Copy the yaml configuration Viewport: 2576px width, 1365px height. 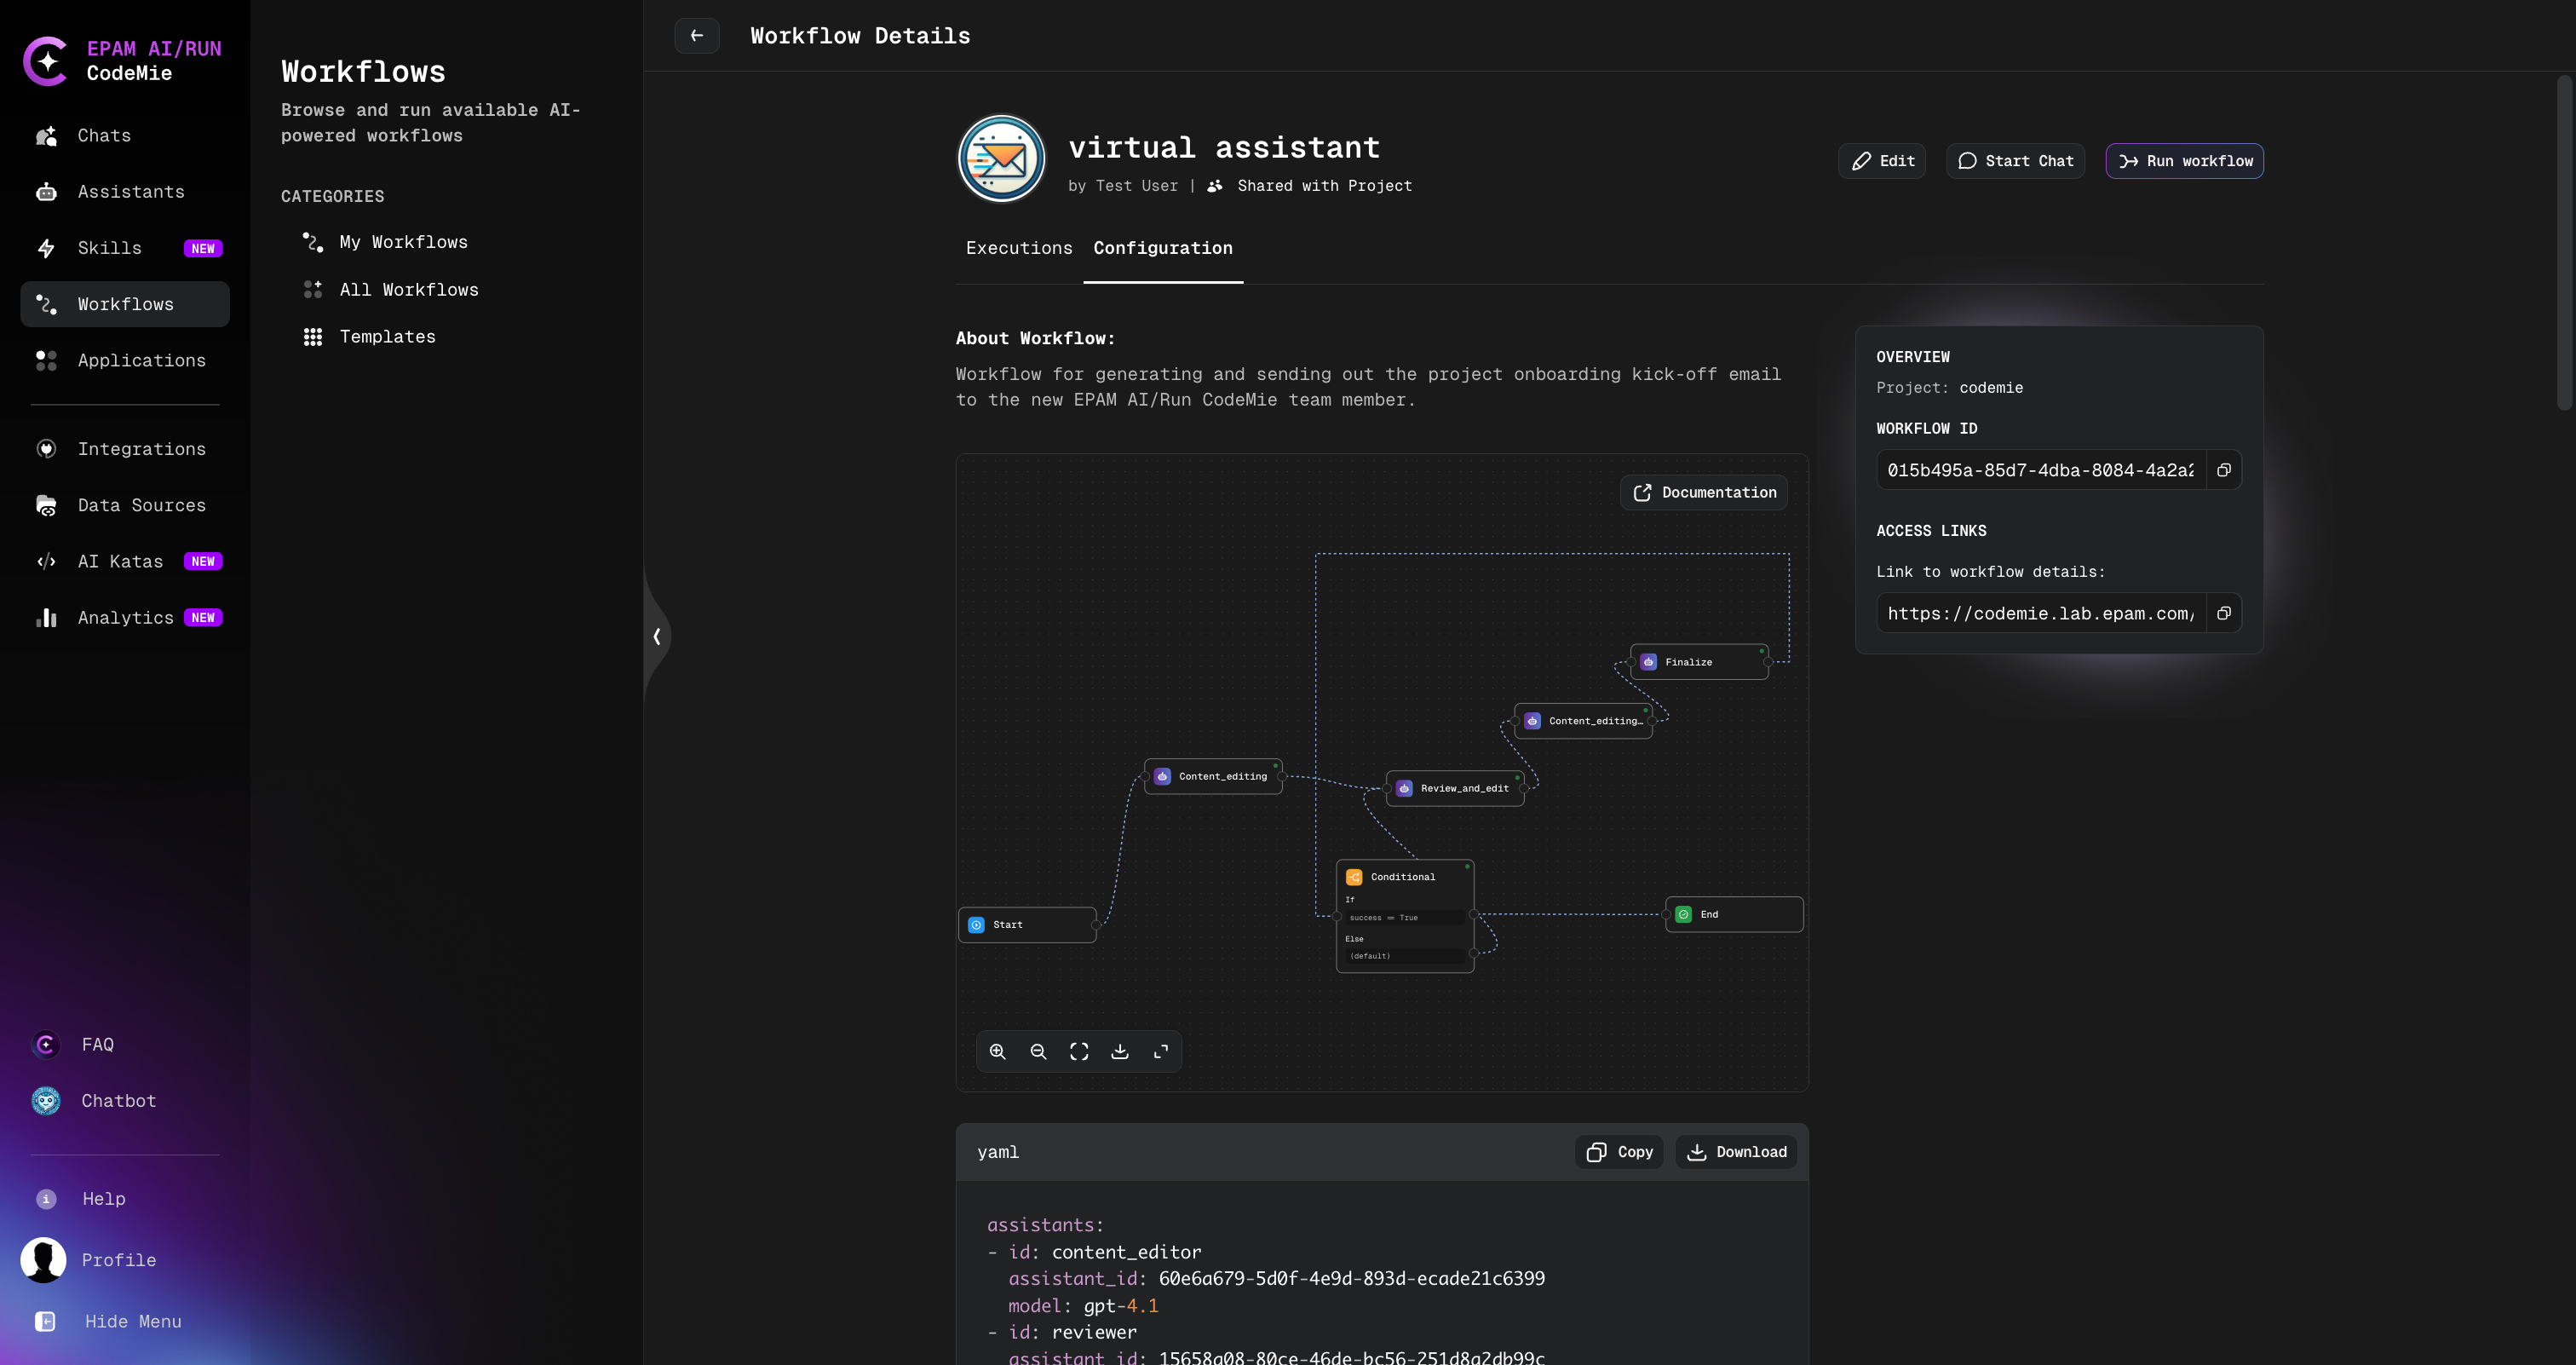tap(1619, 1152)
